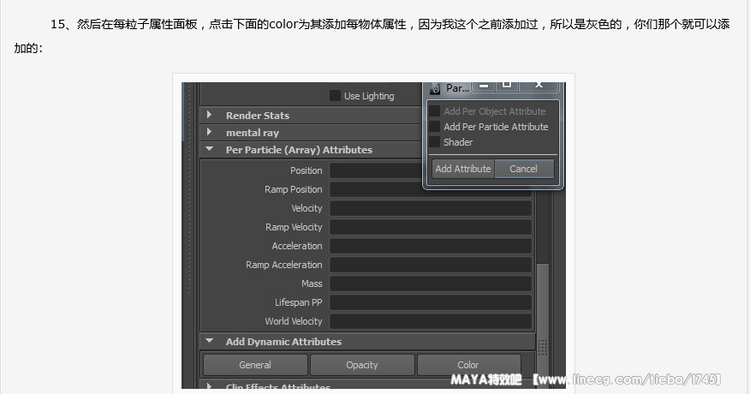The height and width of the screenshot is (394, 750).
Task: Click the Color dynamic attribute button
Action: coord(468,365)
